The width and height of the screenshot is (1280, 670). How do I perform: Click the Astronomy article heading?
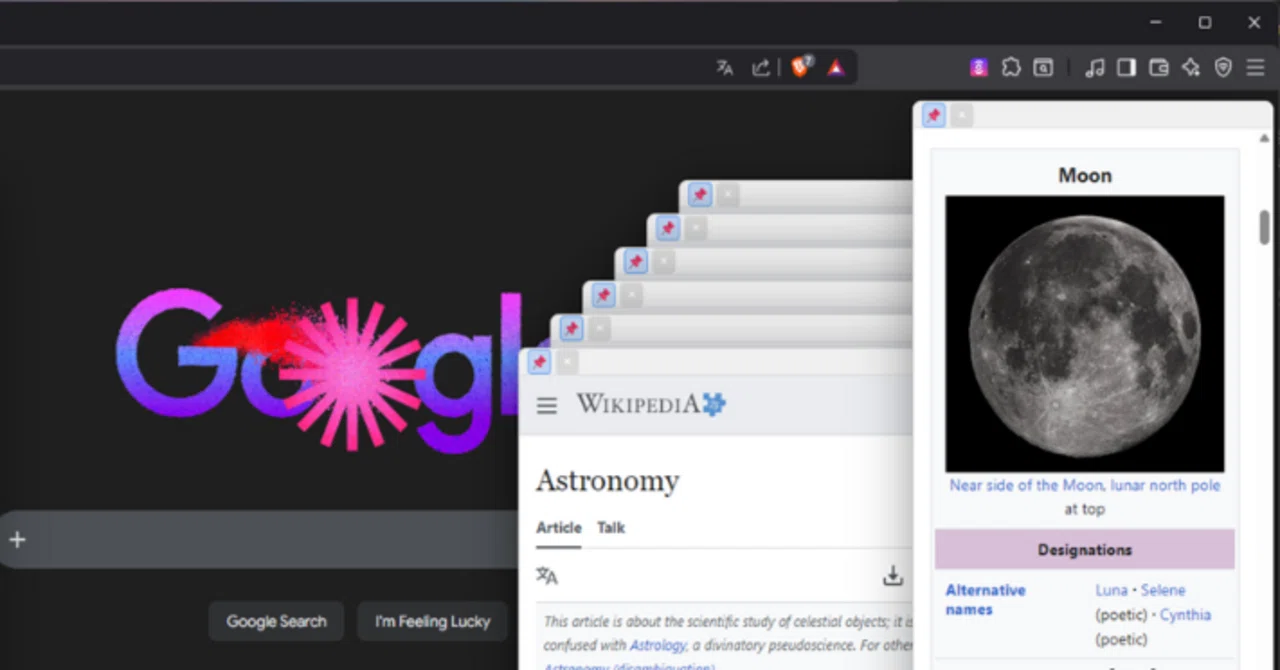click(x=608, y=481)
